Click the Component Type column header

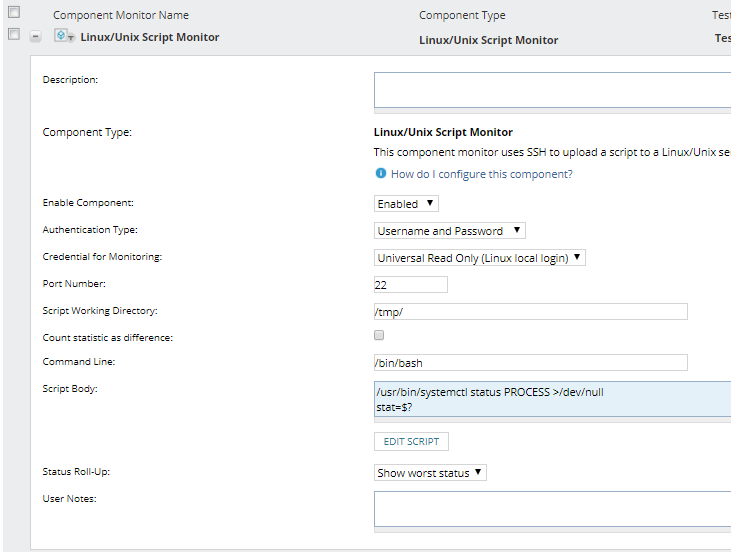(462, 15)
